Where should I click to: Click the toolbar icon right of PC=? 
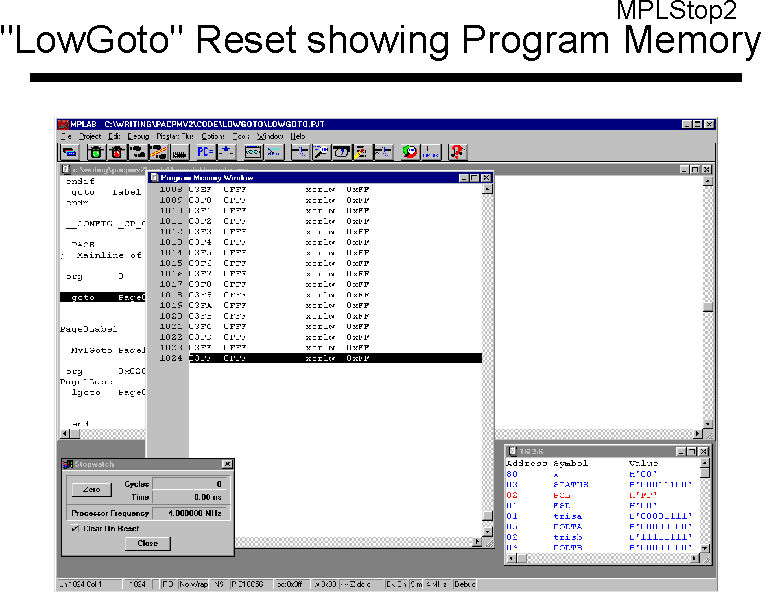226,152
